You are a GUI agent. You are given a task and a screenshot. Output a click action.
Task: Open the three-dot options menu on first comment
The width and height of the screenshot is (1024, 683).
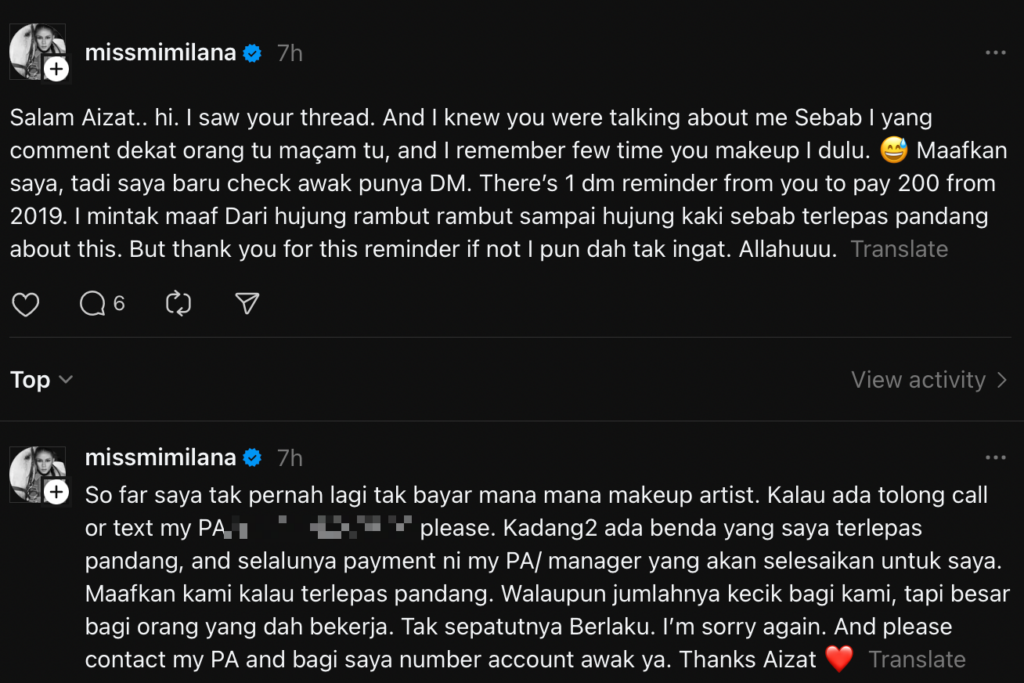pyautogui.click(x=995, y=52)
